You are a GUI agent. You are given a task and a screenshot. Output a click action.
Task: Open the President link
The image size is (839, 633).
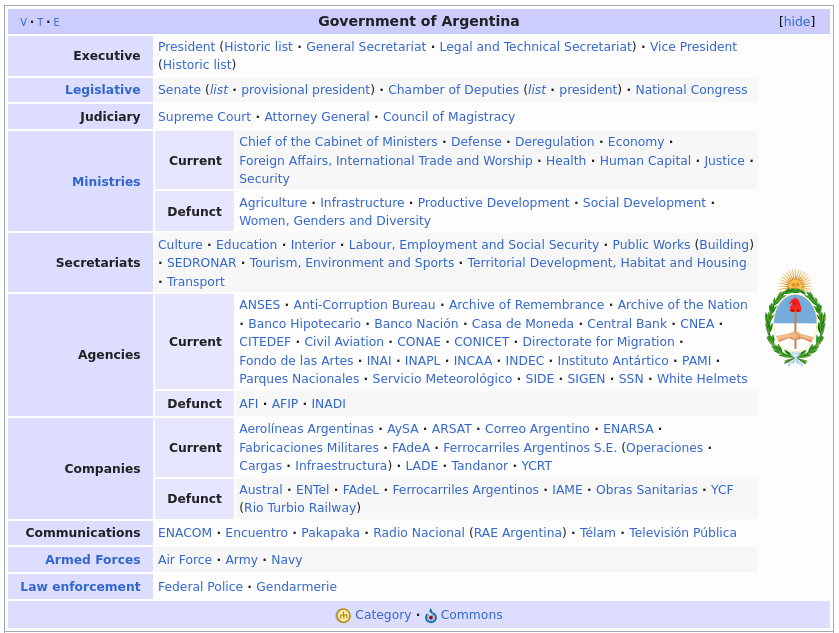point(186,47)
